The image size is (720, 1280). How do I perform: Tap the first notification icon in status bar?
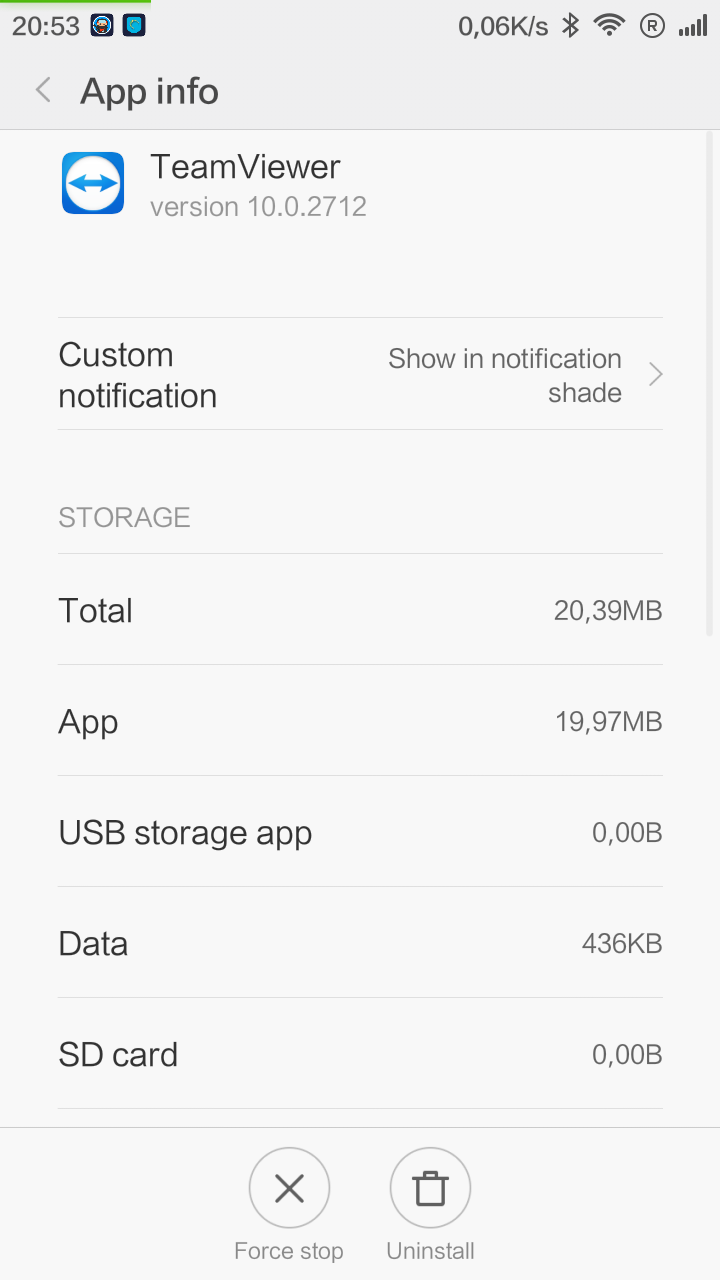pyautogui.click(x=102, y=26)
